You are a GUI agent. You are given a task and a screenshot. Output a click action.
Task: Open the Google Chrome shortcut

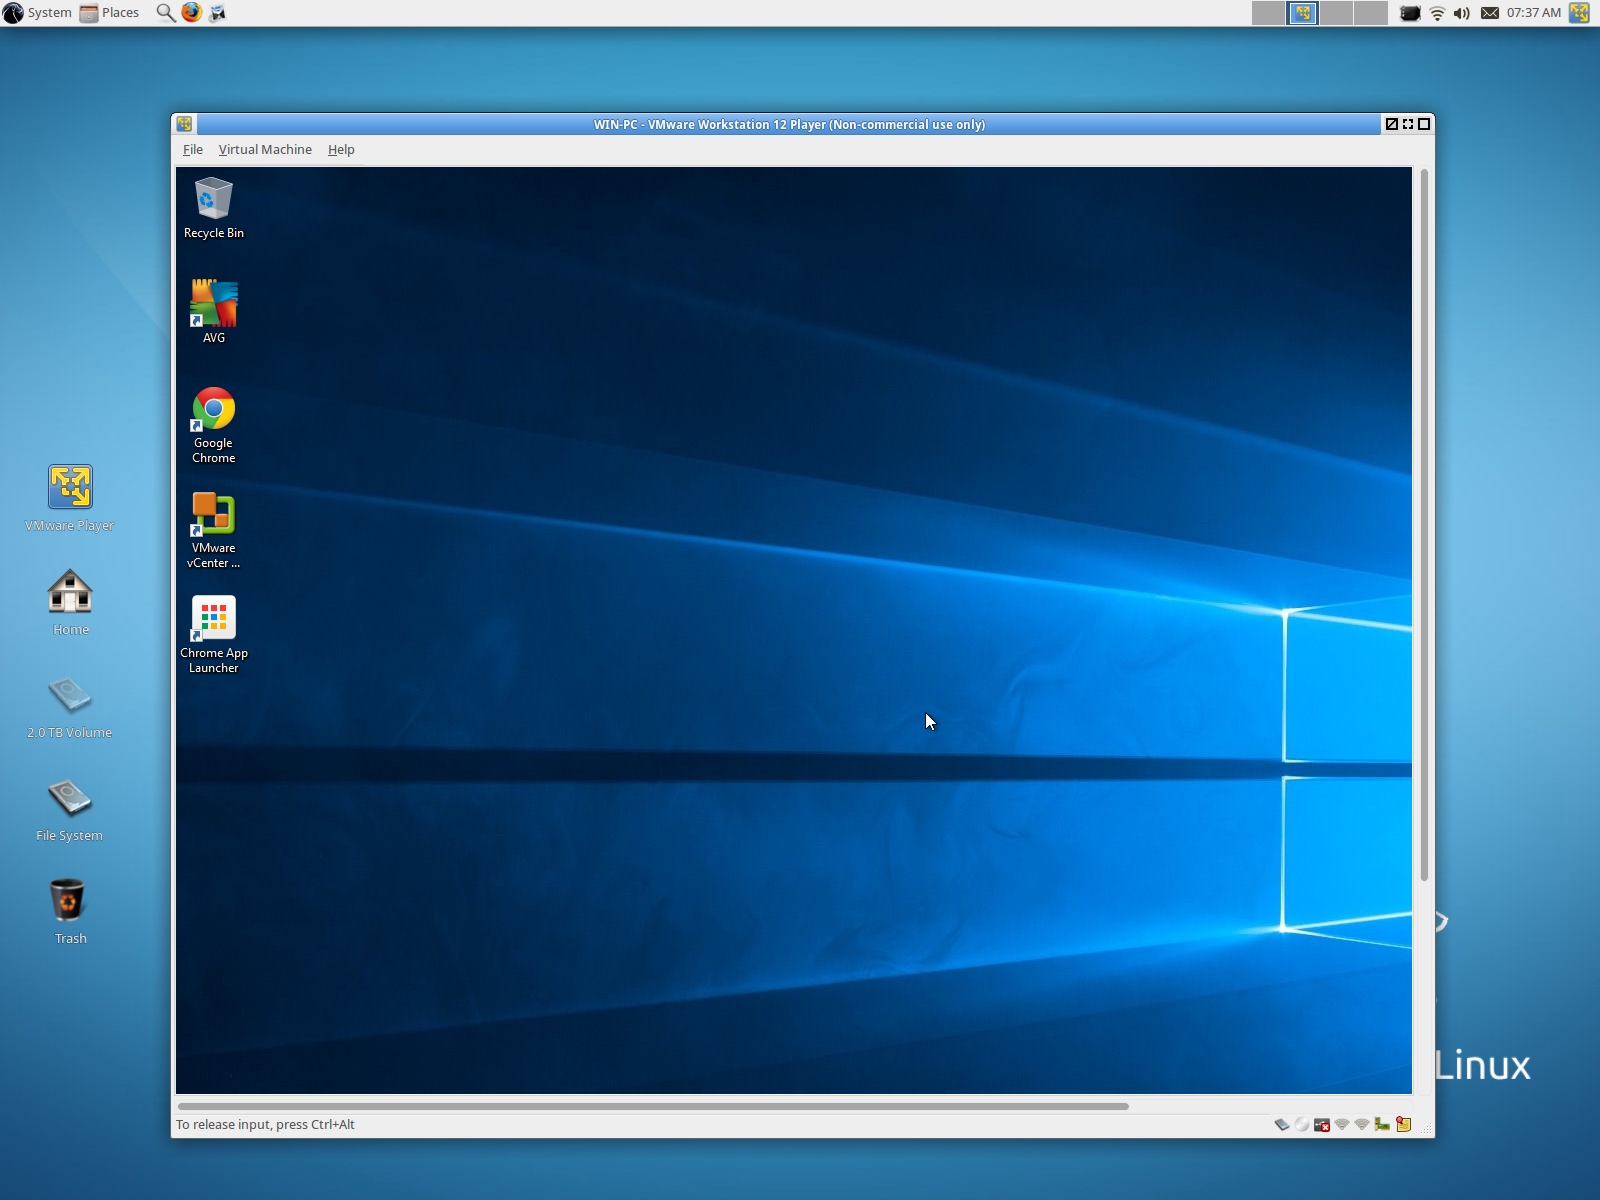213,425
